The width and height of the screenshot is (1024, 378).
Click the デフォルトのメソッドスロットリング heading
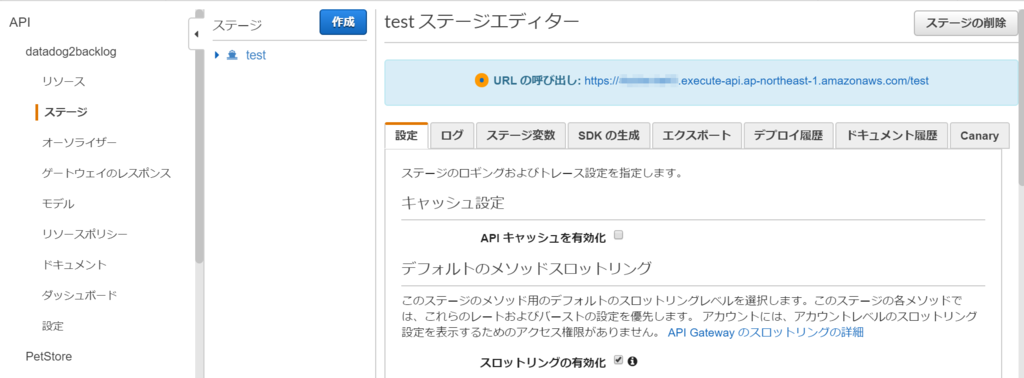(526, 268)
